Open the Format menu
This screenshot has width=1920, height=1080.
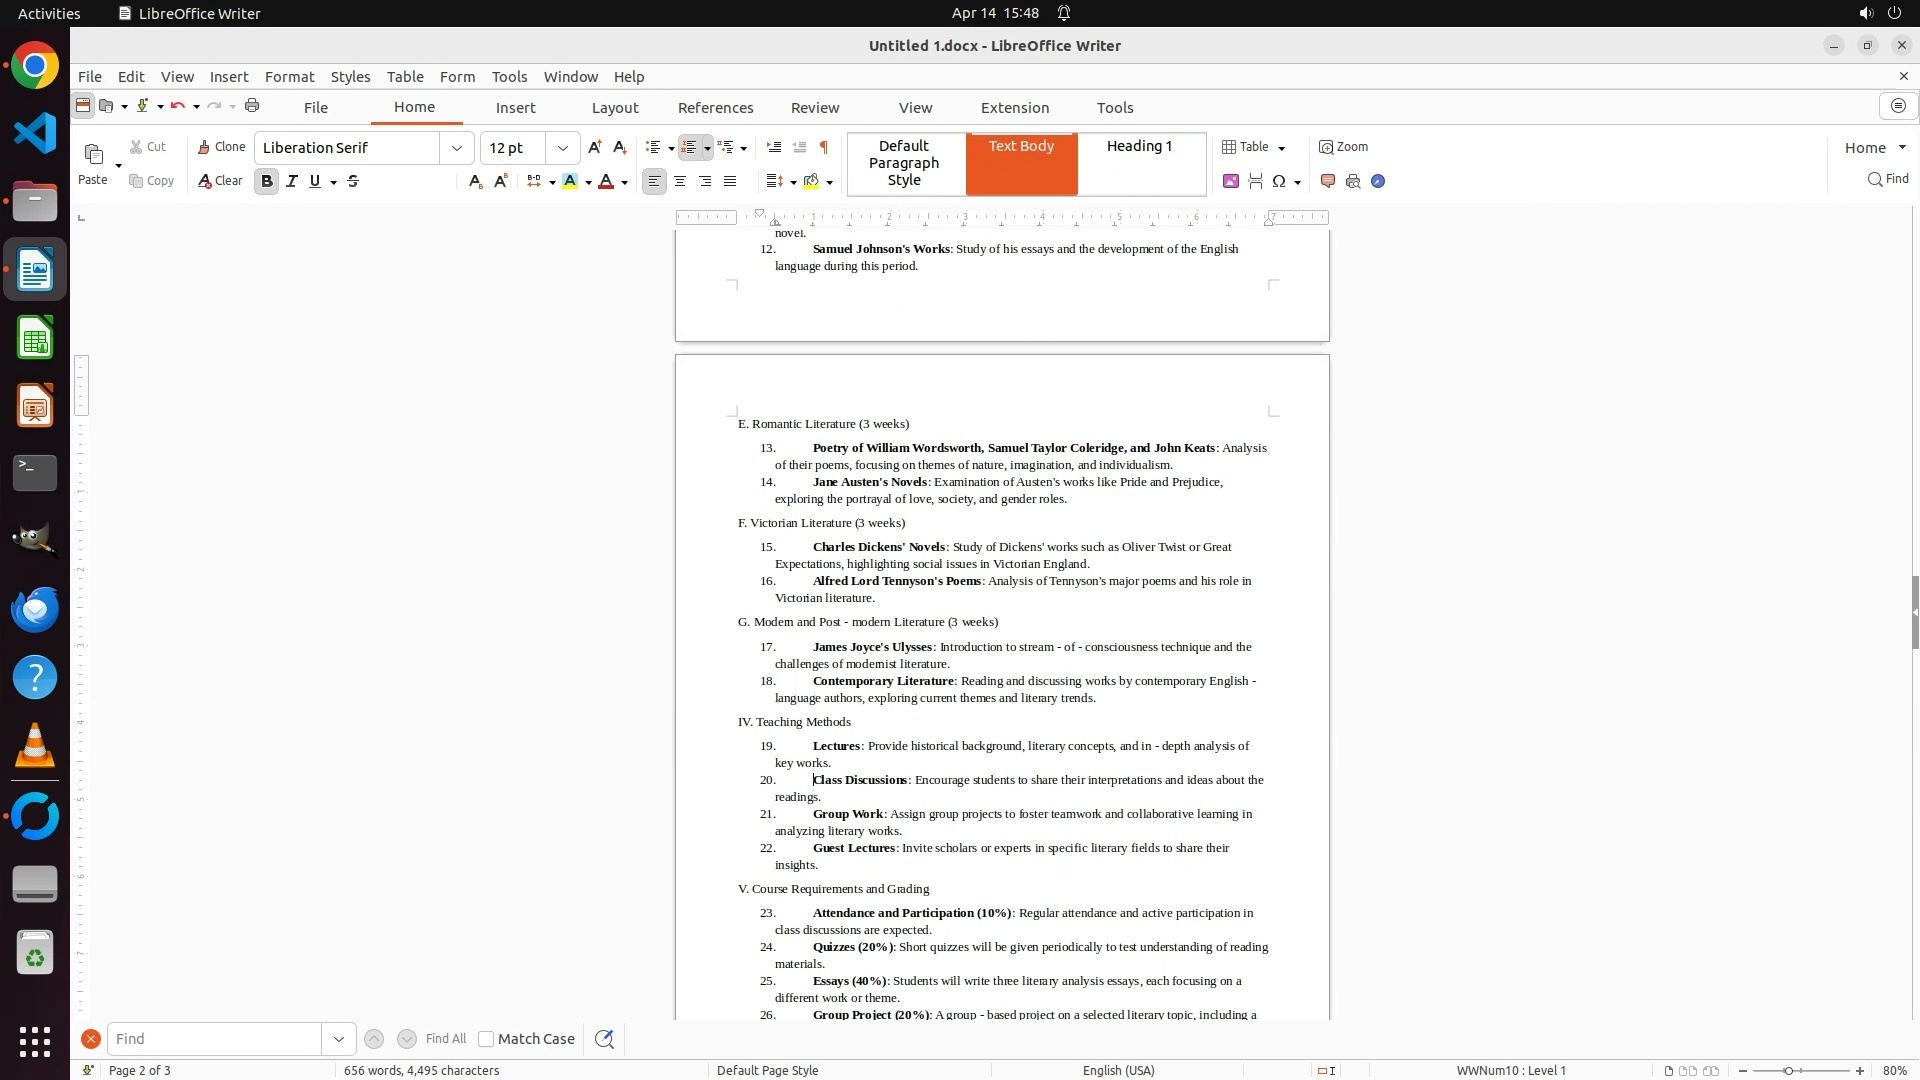289,77
